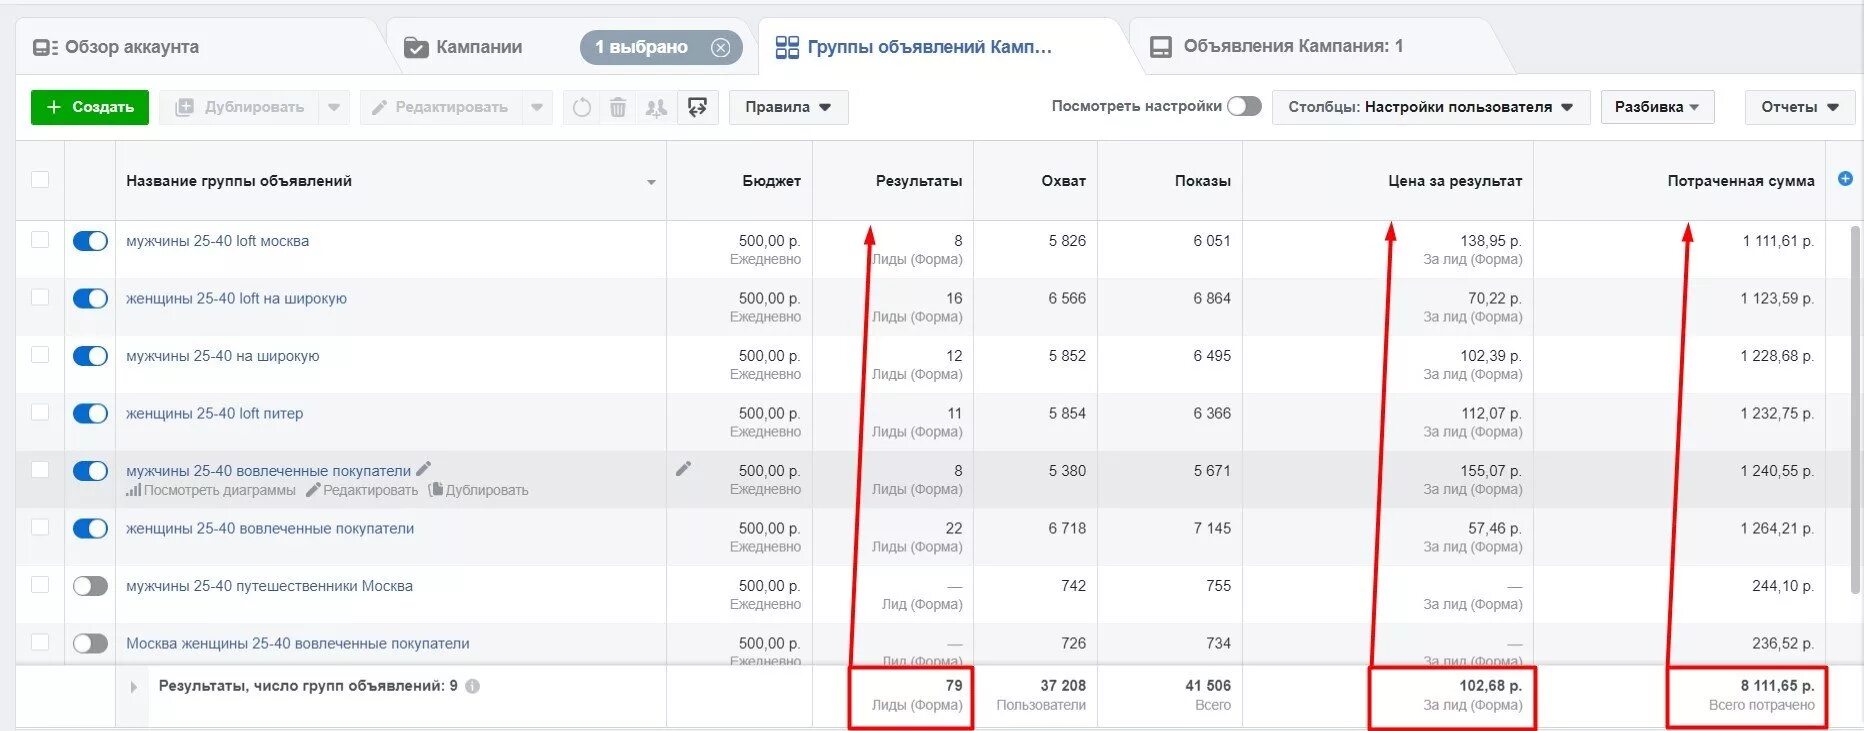
Task: Click the total spent value '8 111,65 р.'
Action: [1777, 686]
